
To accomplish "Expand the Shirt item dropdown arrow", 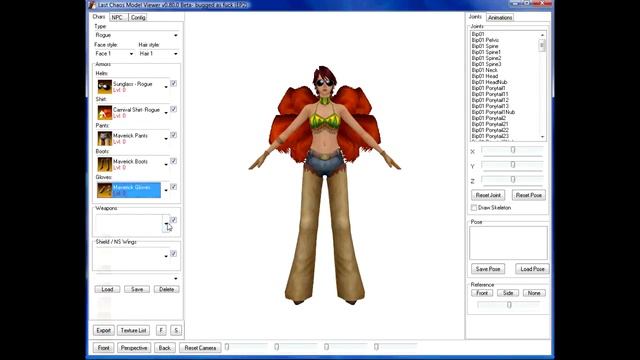I will click(x=166, y=113).
